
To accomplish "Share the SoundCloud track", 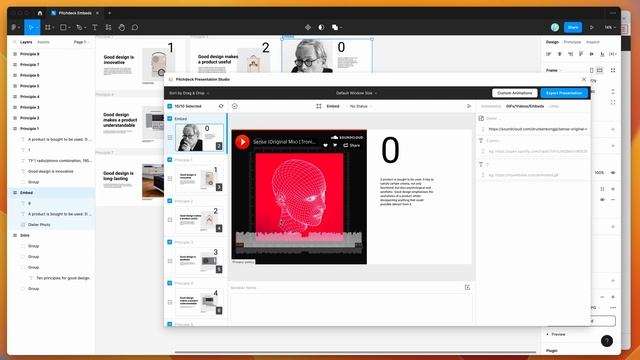I will click(x=351, y=145).
